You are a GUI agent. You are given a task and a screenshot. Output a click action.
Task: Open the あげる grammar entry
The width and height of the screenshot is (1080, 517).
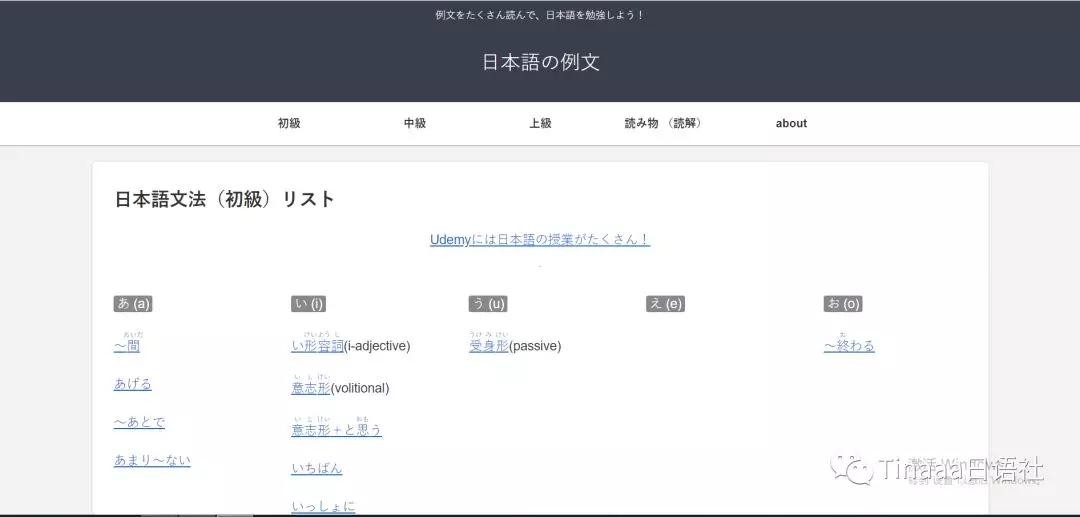pos(133,384)
